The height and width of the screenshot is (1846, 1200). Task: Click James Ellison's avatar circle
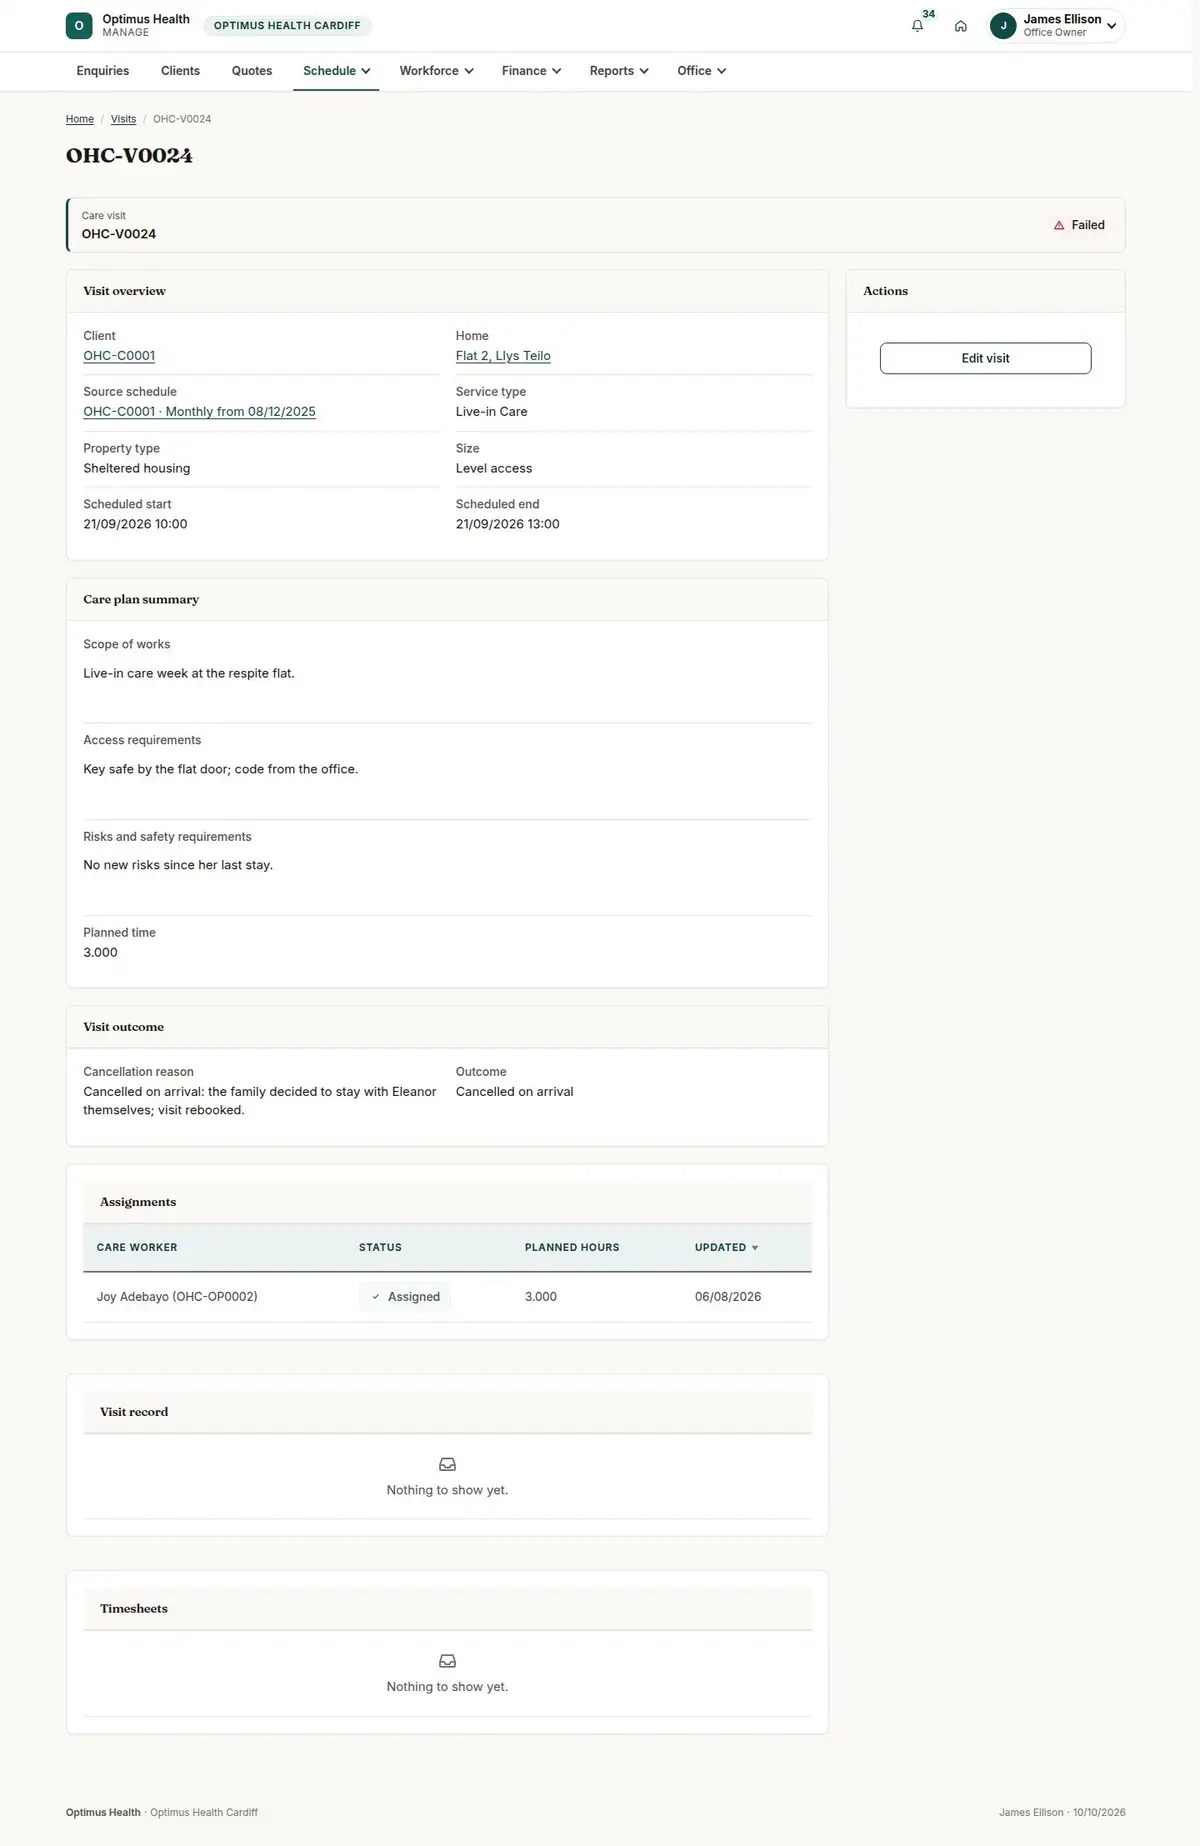point(1003,26)
